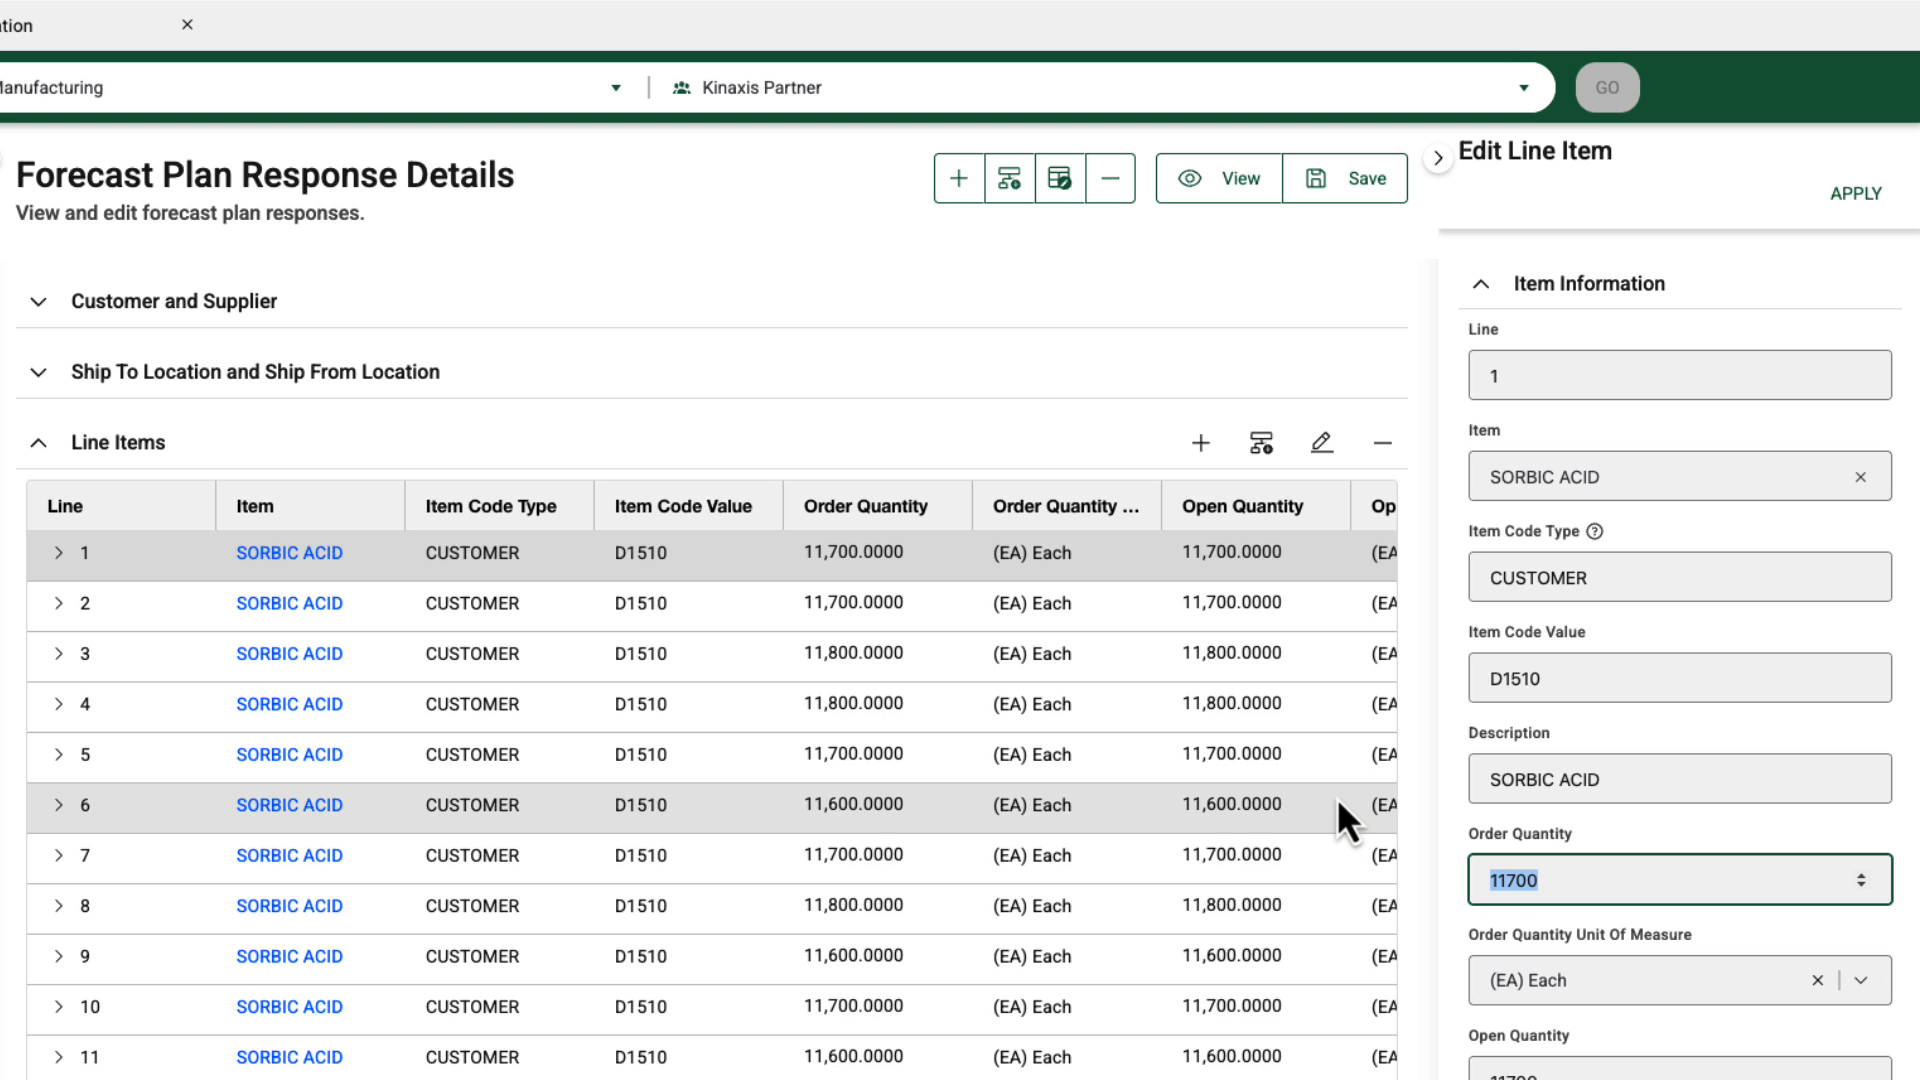Collapse the Item Information section
Image resolution: width=1920 pixels, height=1080 pixels.
click(1480, 283)
